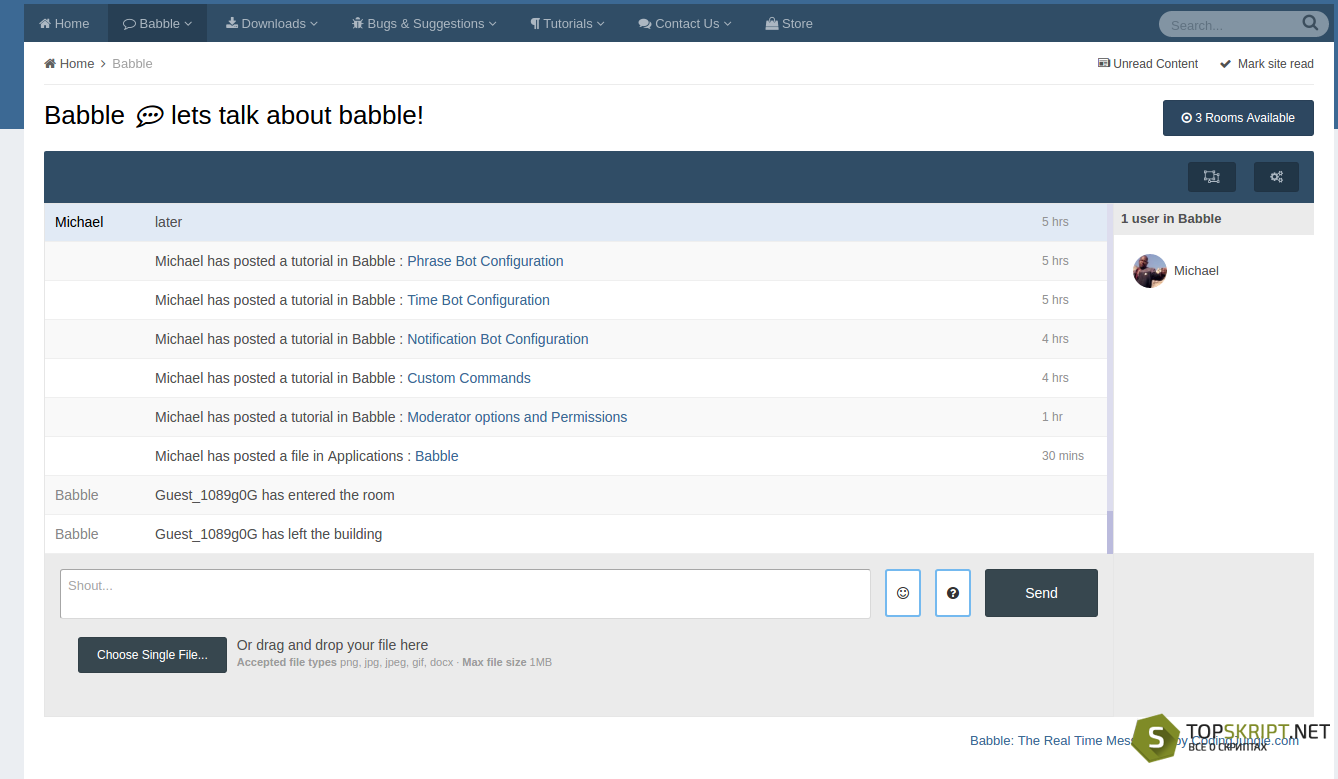This screenshot has width=1338, height=779.
Task: Click the search magnifier icon
Action: coord(1310,23)
